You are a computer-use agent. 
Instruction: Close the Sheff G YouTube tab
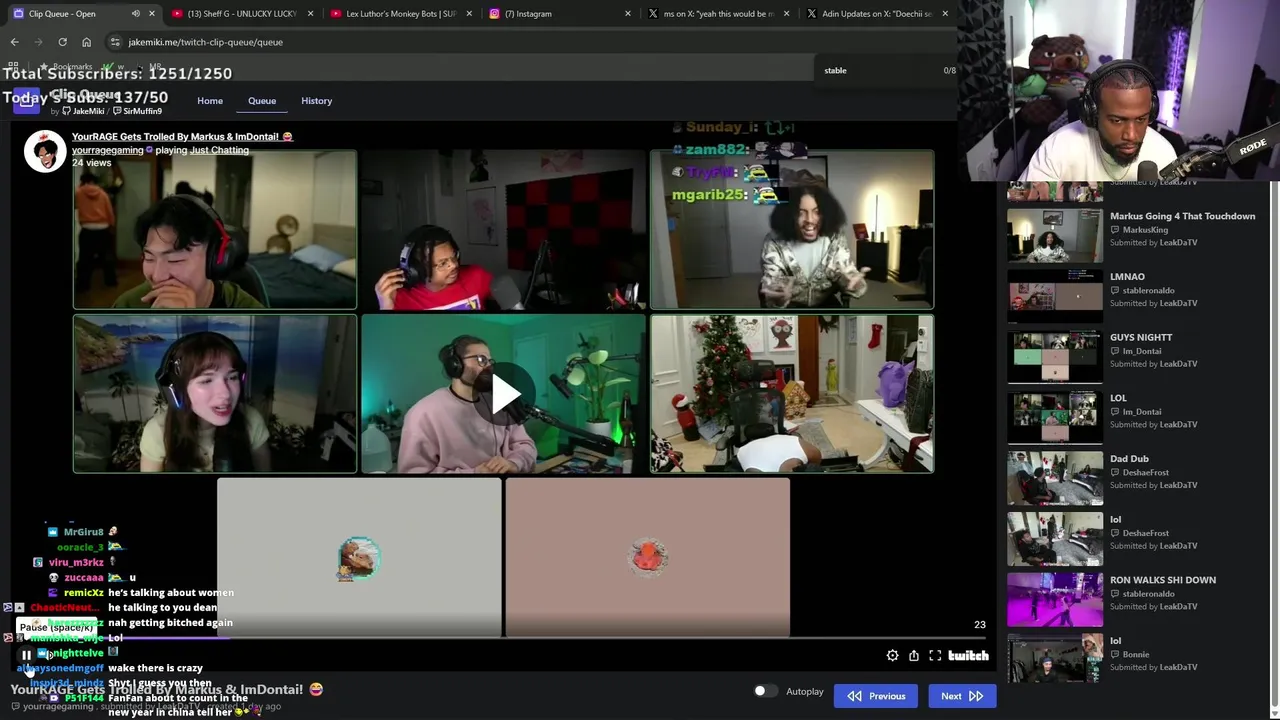310,14
